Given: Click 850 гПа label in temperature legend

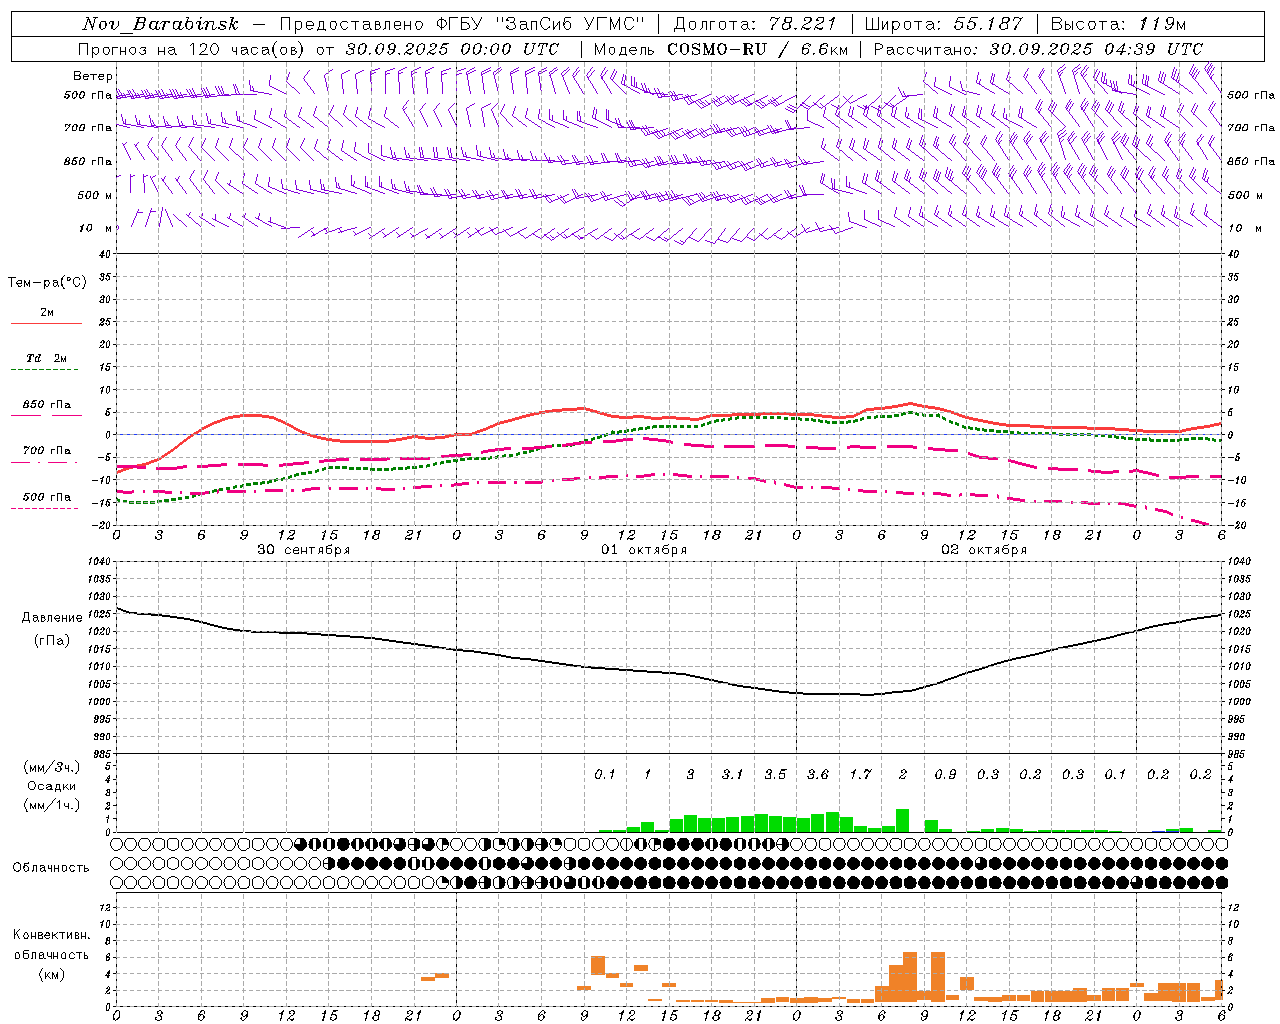Looking at the screenshot, I should pos(47,405).
